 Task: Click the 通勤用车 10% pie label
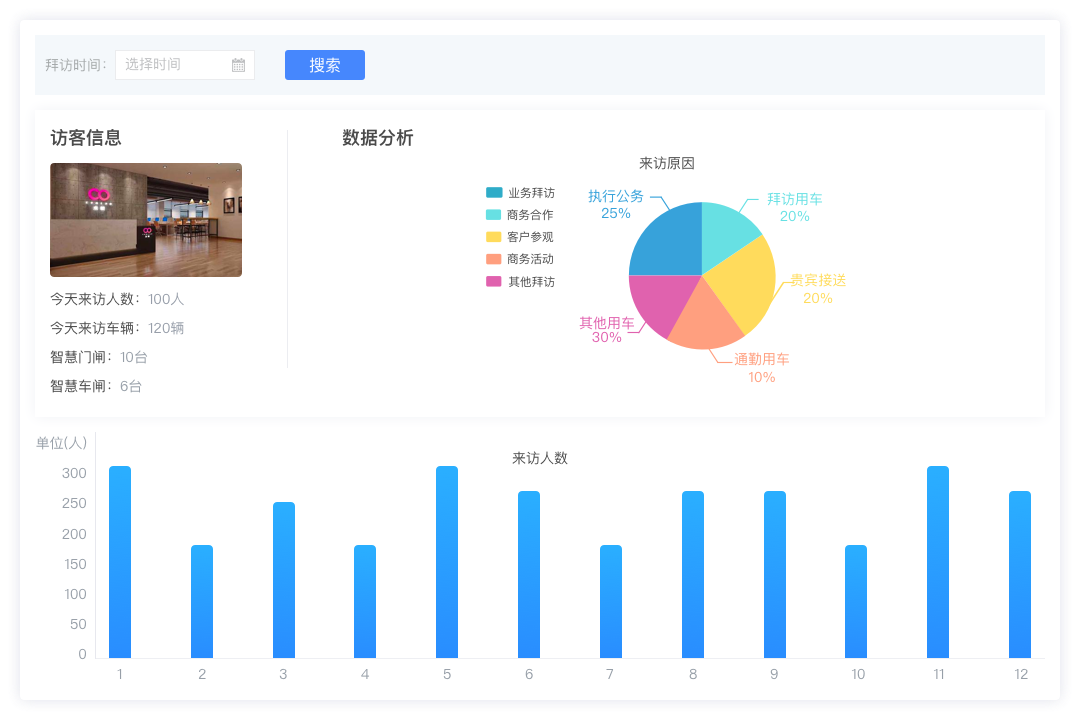coord(761,368)
